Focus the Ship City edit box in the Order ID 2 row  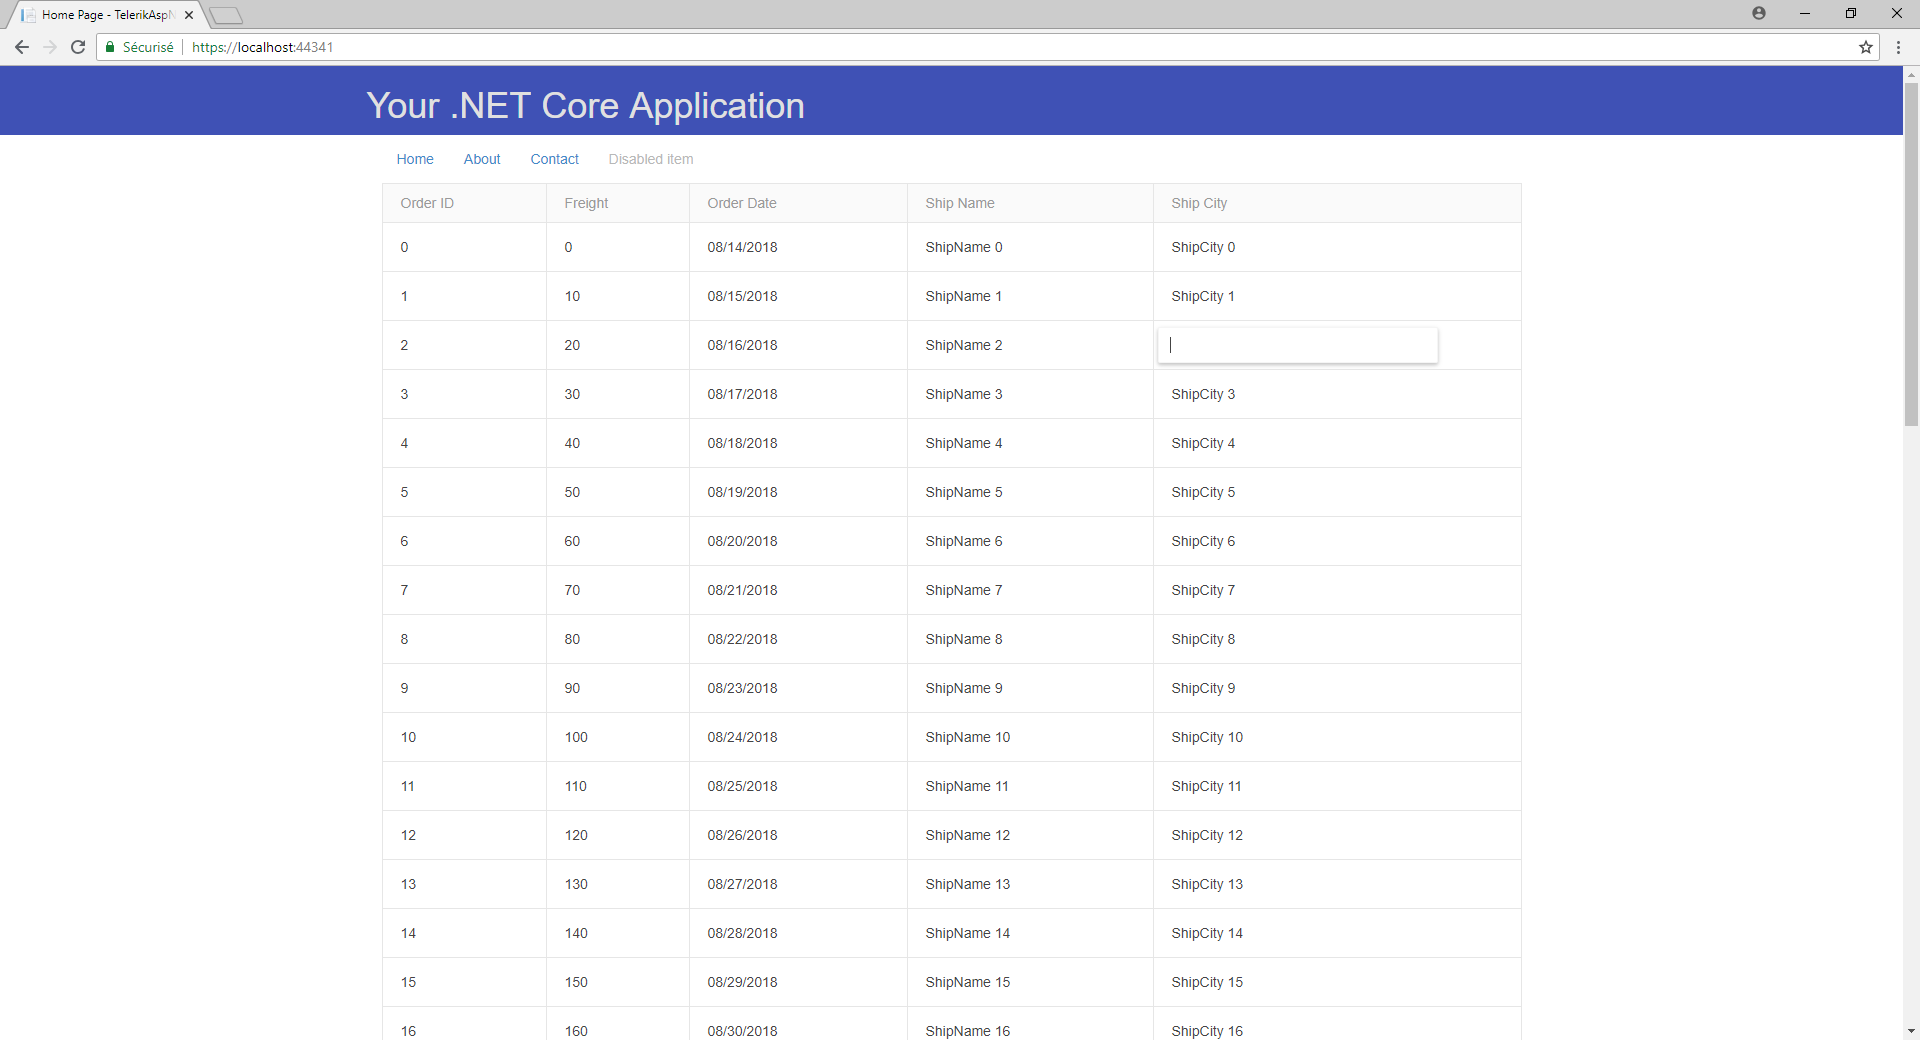(1297, 345)
